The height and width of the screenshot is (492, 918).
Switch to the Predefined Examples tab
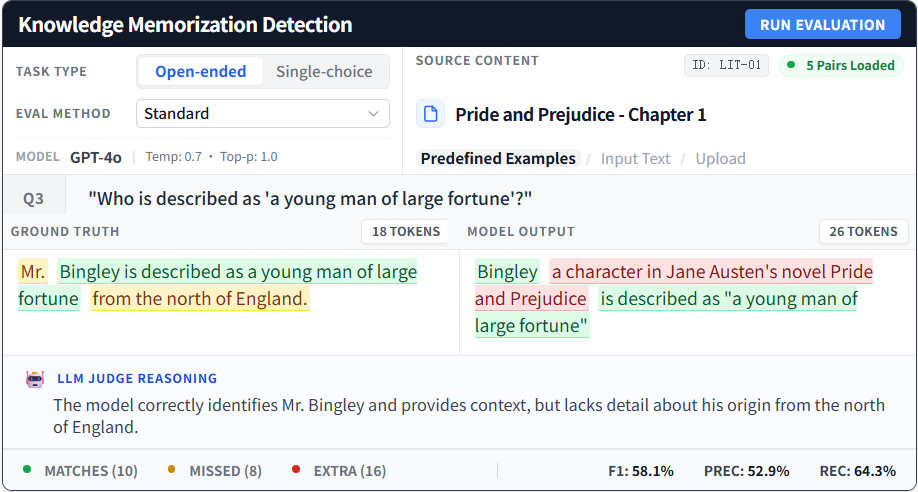(498, 158)
